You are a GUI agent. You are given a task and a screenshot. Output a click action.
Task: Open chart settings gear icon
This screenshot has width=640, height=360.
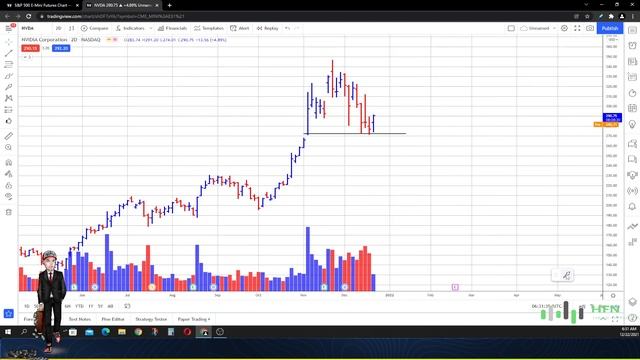(x=564, y=28)
